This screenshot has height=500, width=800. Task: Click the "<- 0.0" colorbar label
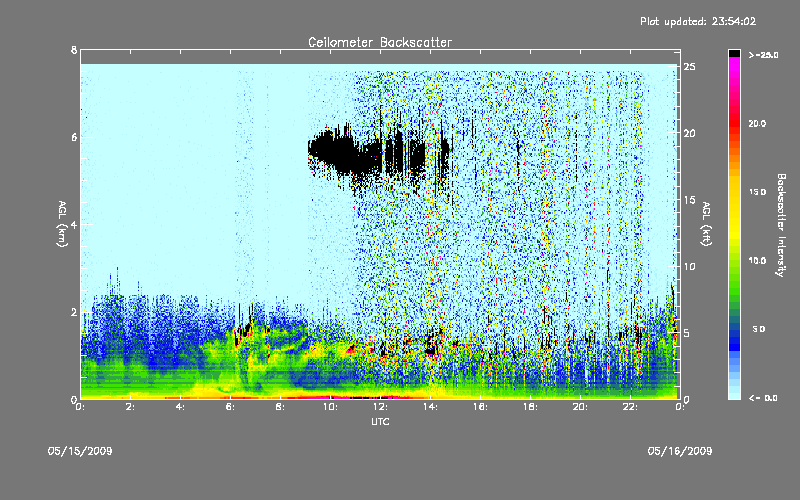[x=763, y=398]
